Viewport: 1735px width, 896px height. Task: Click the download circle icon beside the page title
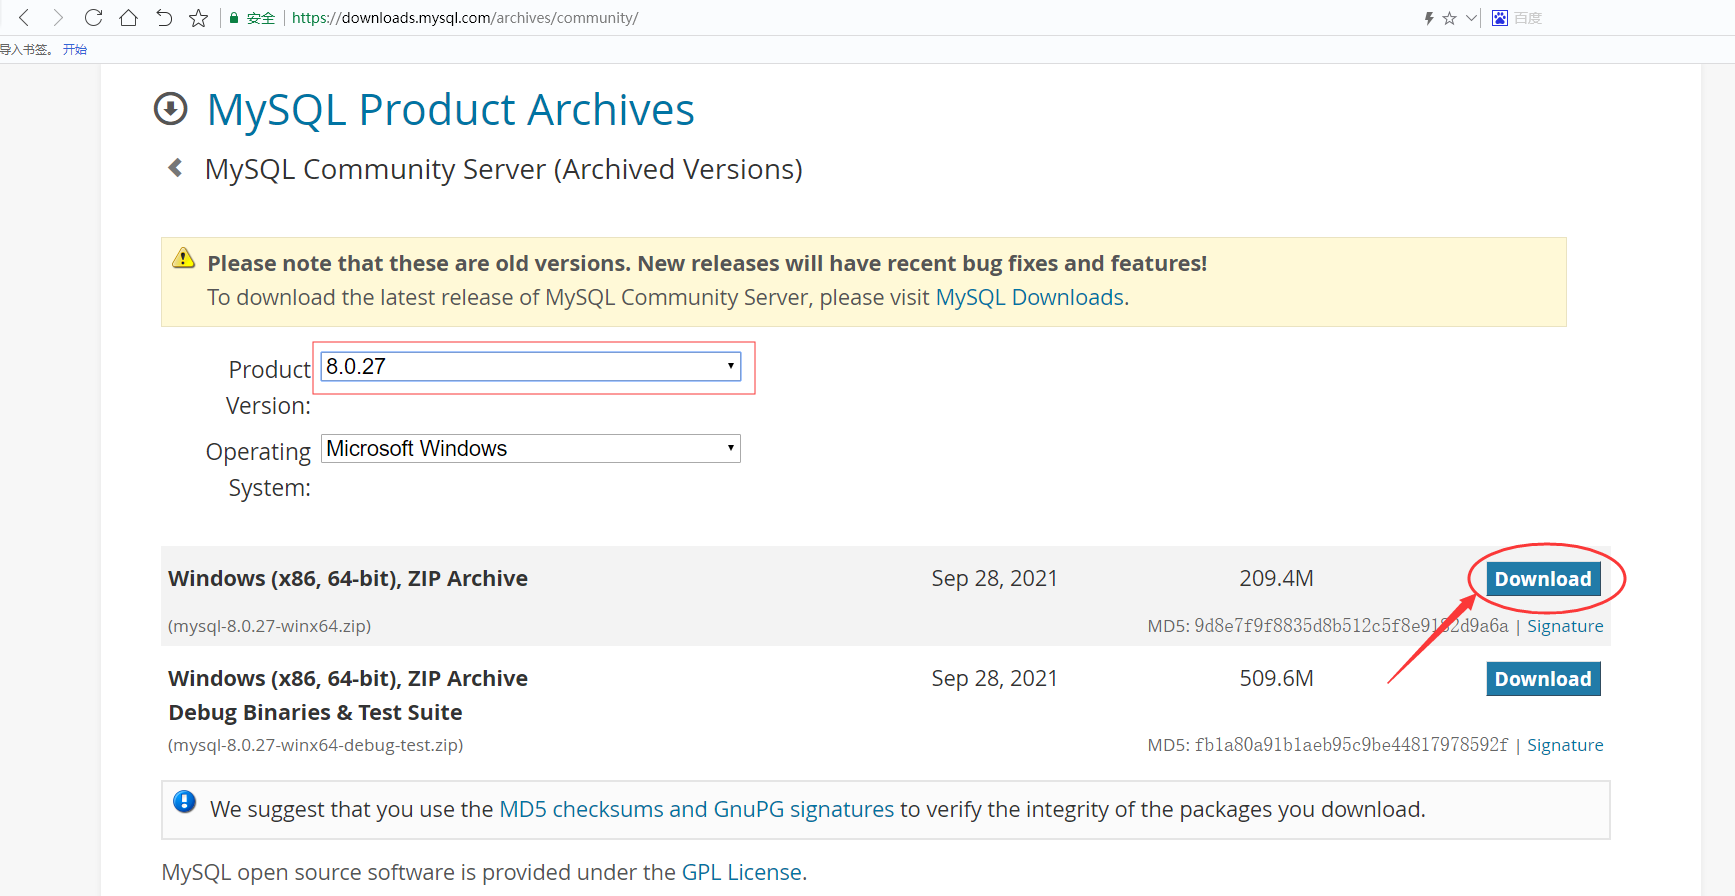(171, 109)
